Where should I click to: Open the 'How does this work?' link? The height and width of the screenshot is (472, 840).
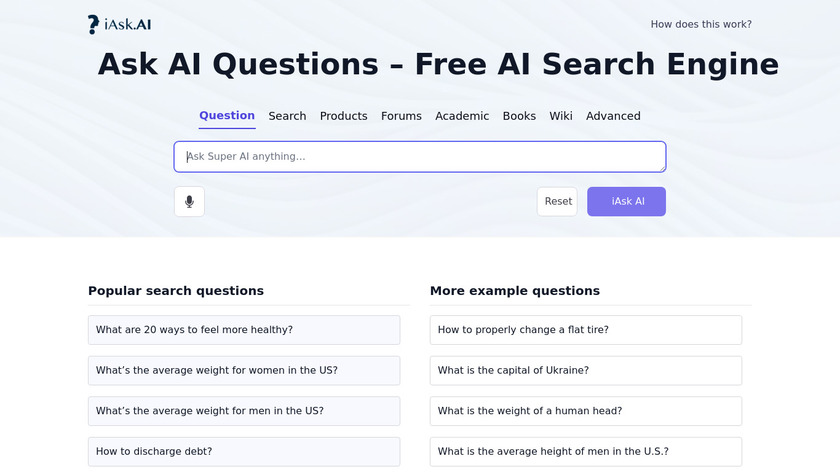coord(700,24)
